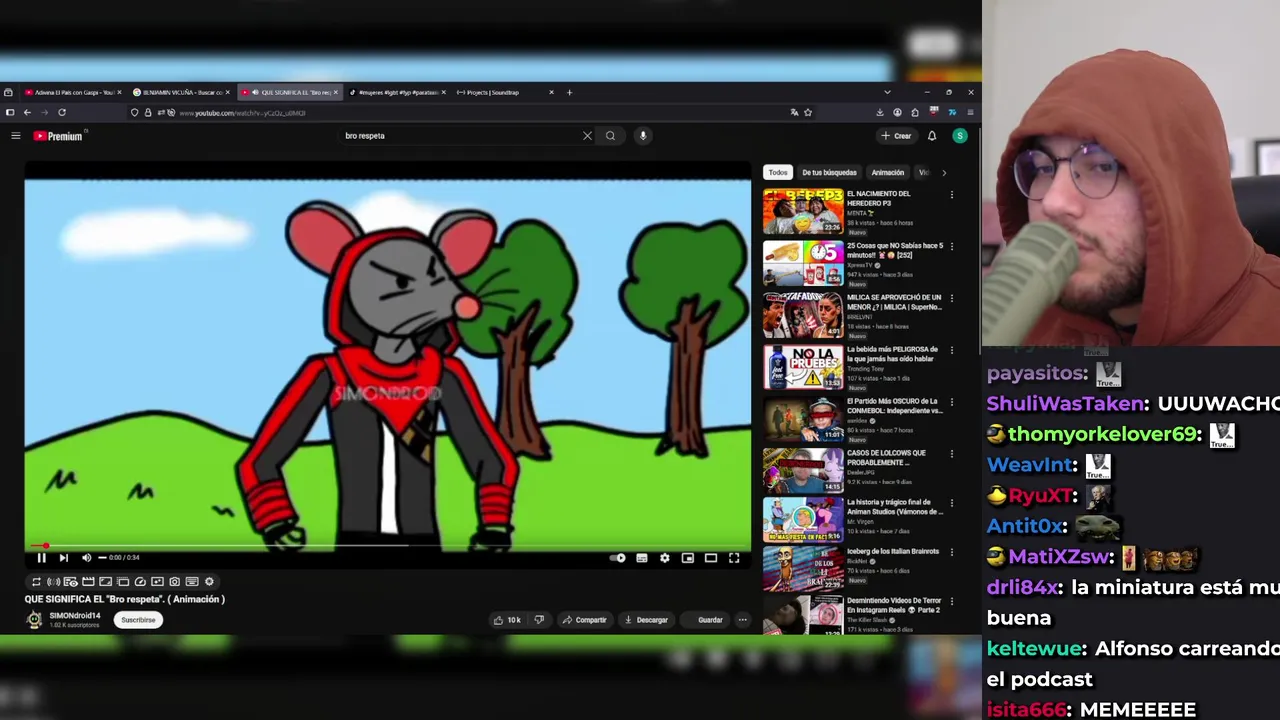The height and width of the screenshot is (720, 1280).
Task: Click the Descargar download button
Action: coord(646,620)
